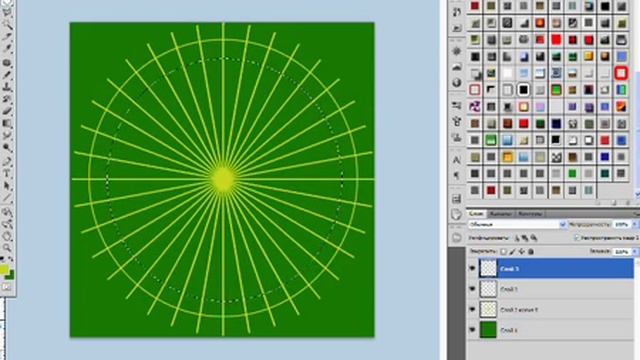Select the Eyedropper tool

pyautogui.click(x=7, y=49)
